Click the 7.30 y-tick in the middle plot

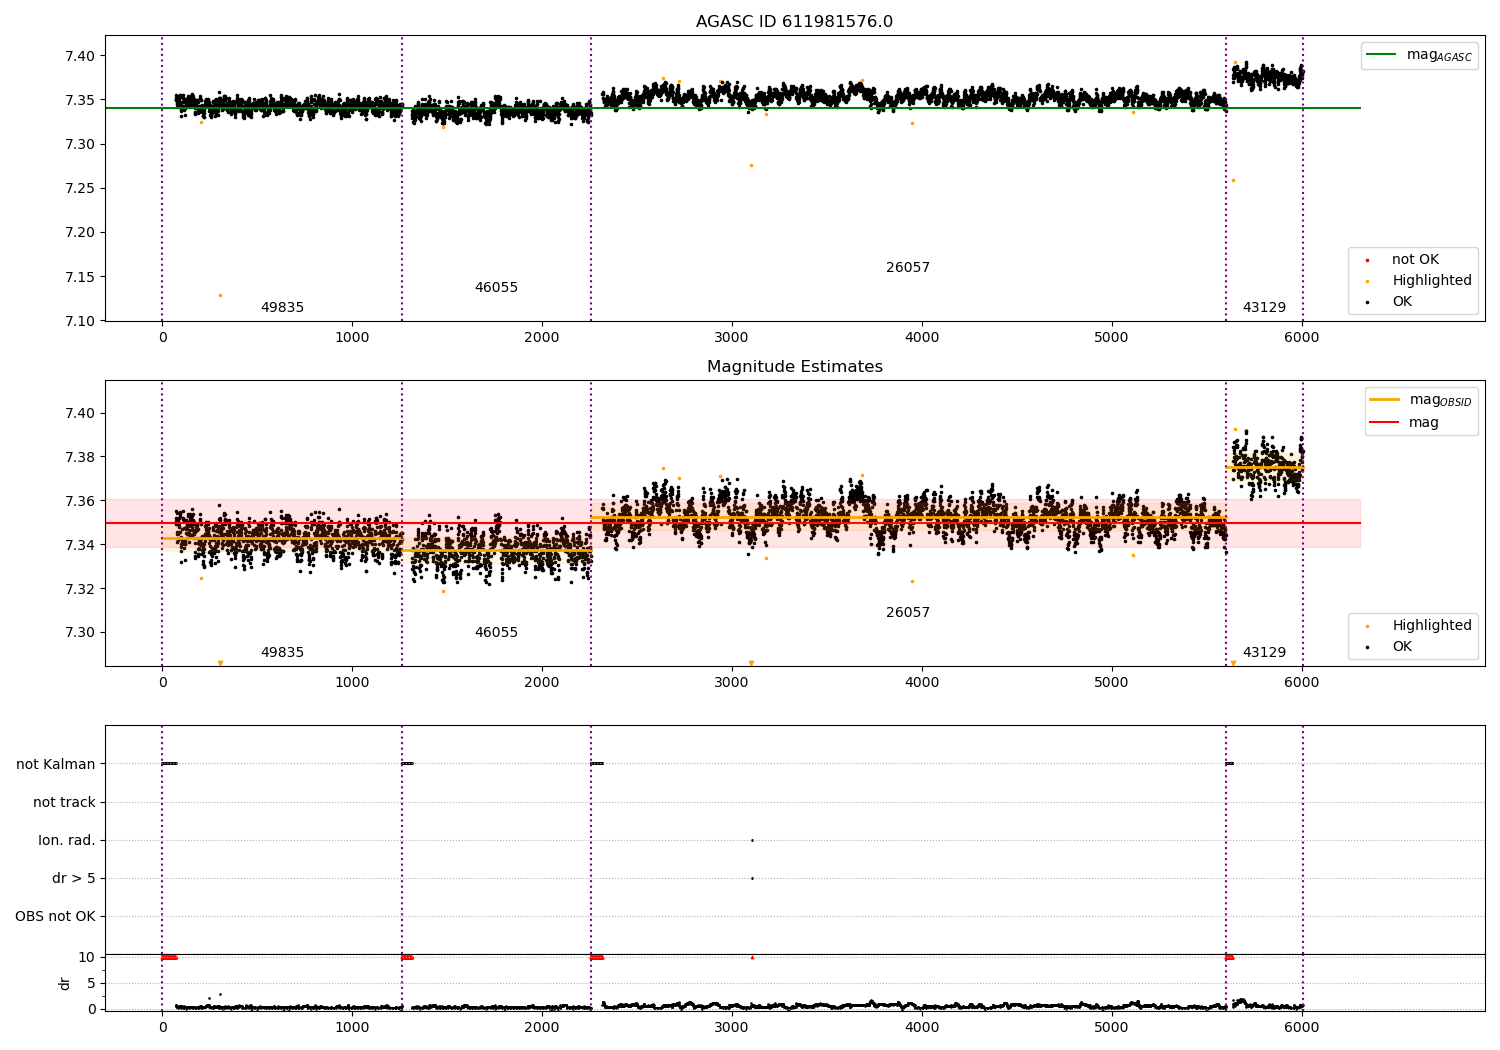pyautogui.click(x=79, y=633)
